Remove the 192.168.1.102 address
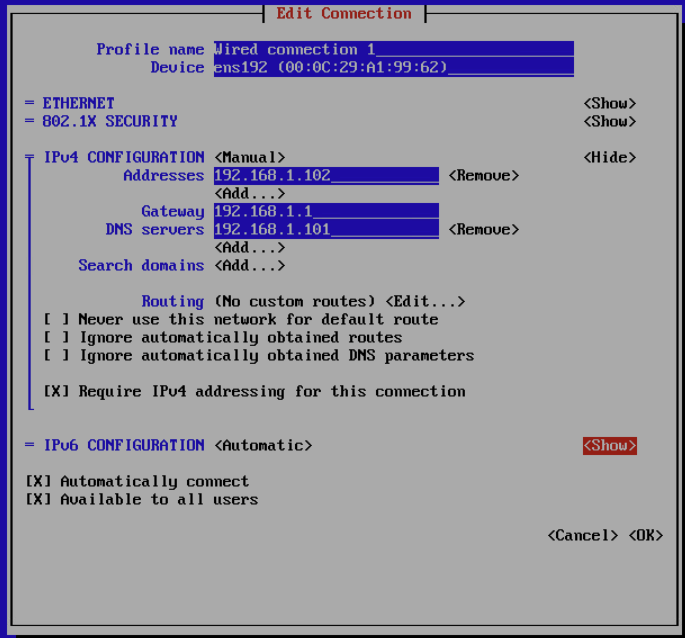685x638 pixels. [x=484, y=176]
